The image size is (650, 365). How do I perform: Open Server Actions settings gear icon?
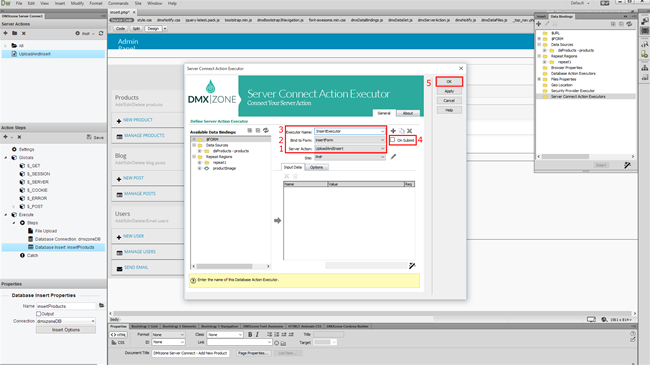pos(78,33)
